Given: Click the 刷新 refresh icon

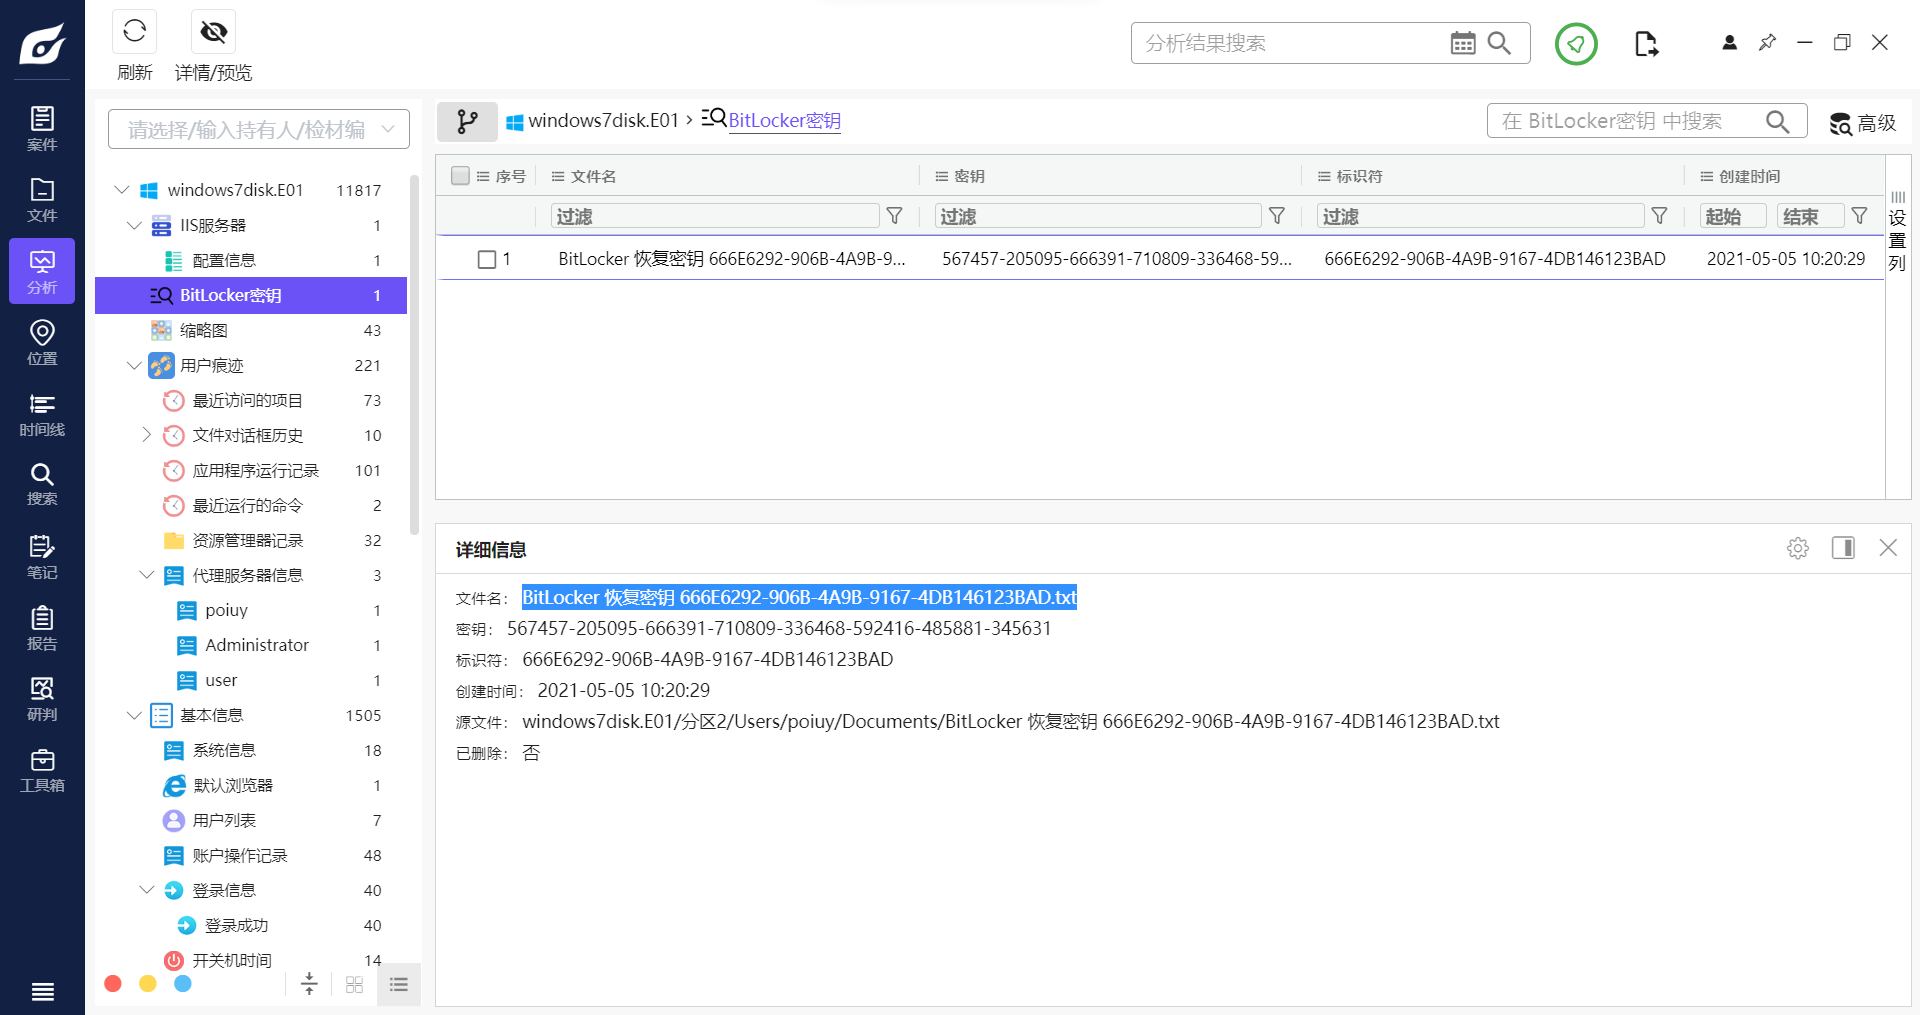Looking at the screenshot, I should [x=134, y=32].
